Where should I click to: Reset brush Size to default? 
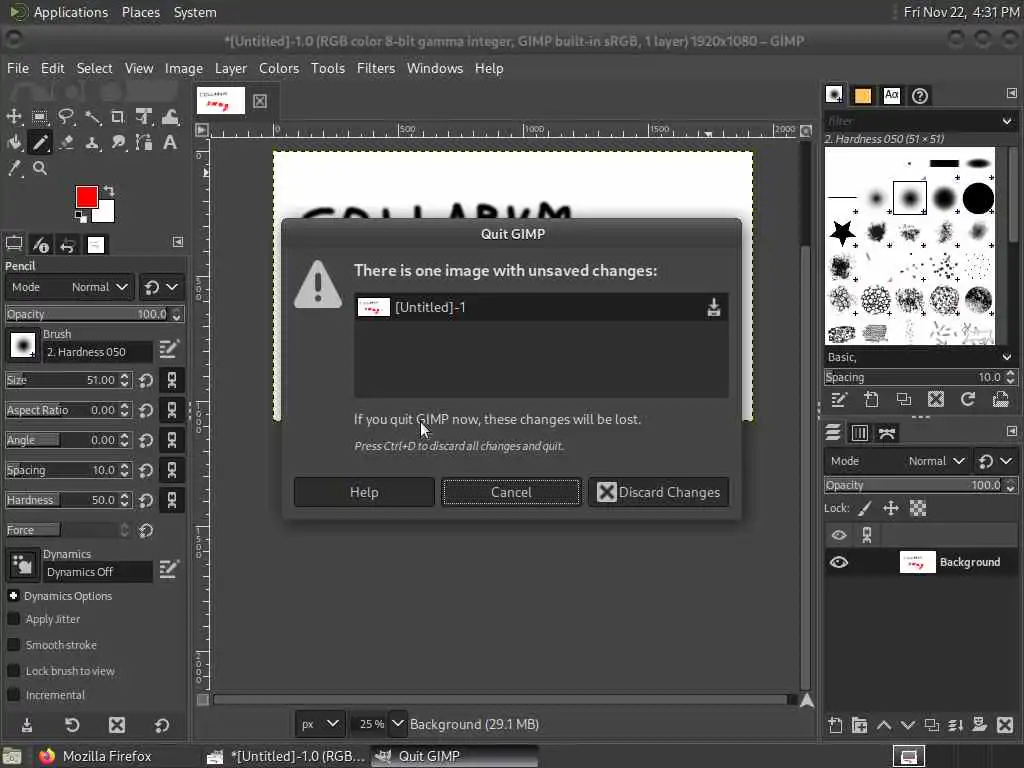146,381
